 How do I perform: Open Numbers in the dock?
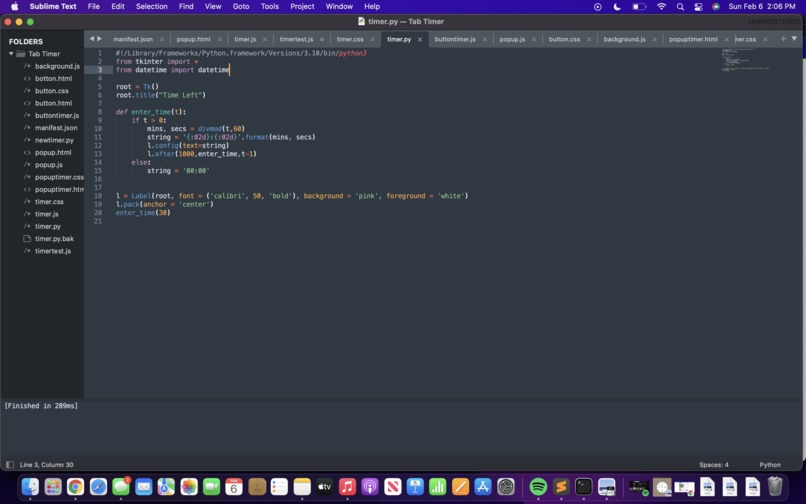437,486
